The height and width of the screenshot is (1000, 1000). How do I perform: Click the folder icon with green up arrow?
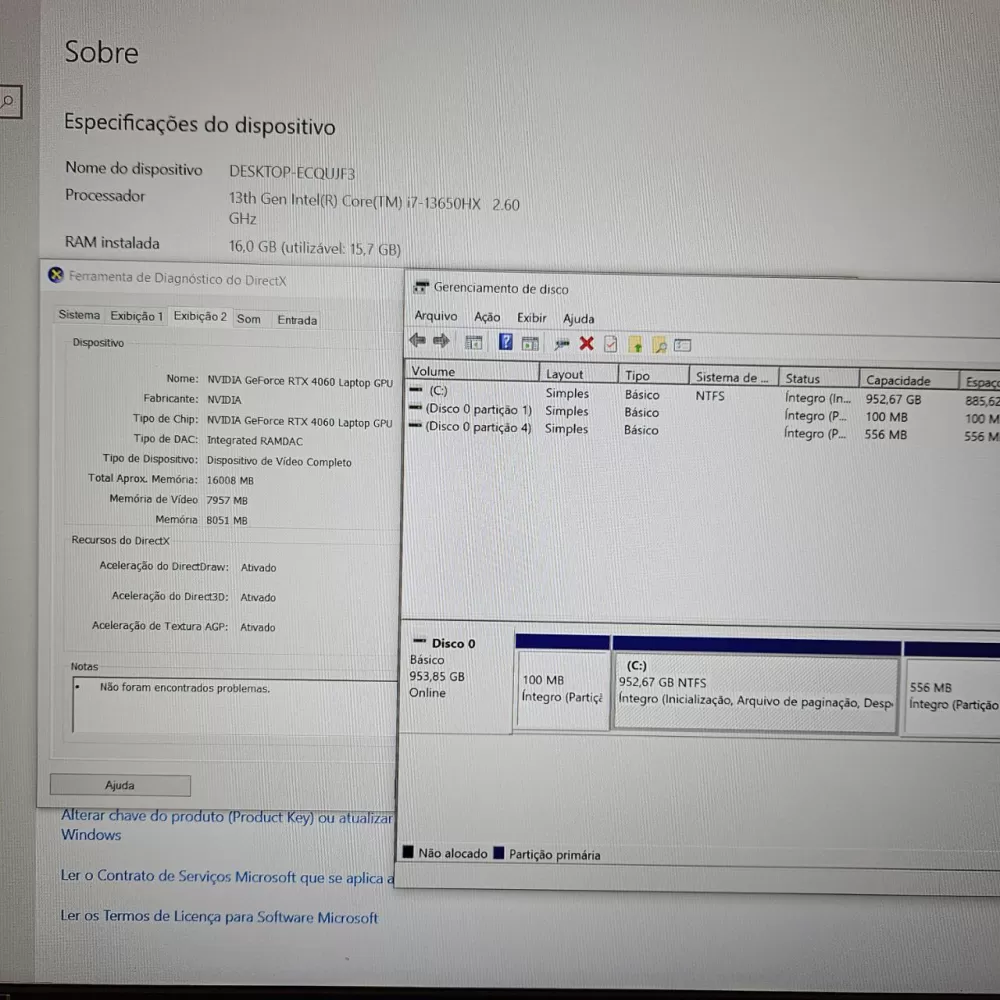tap(635, 345)
